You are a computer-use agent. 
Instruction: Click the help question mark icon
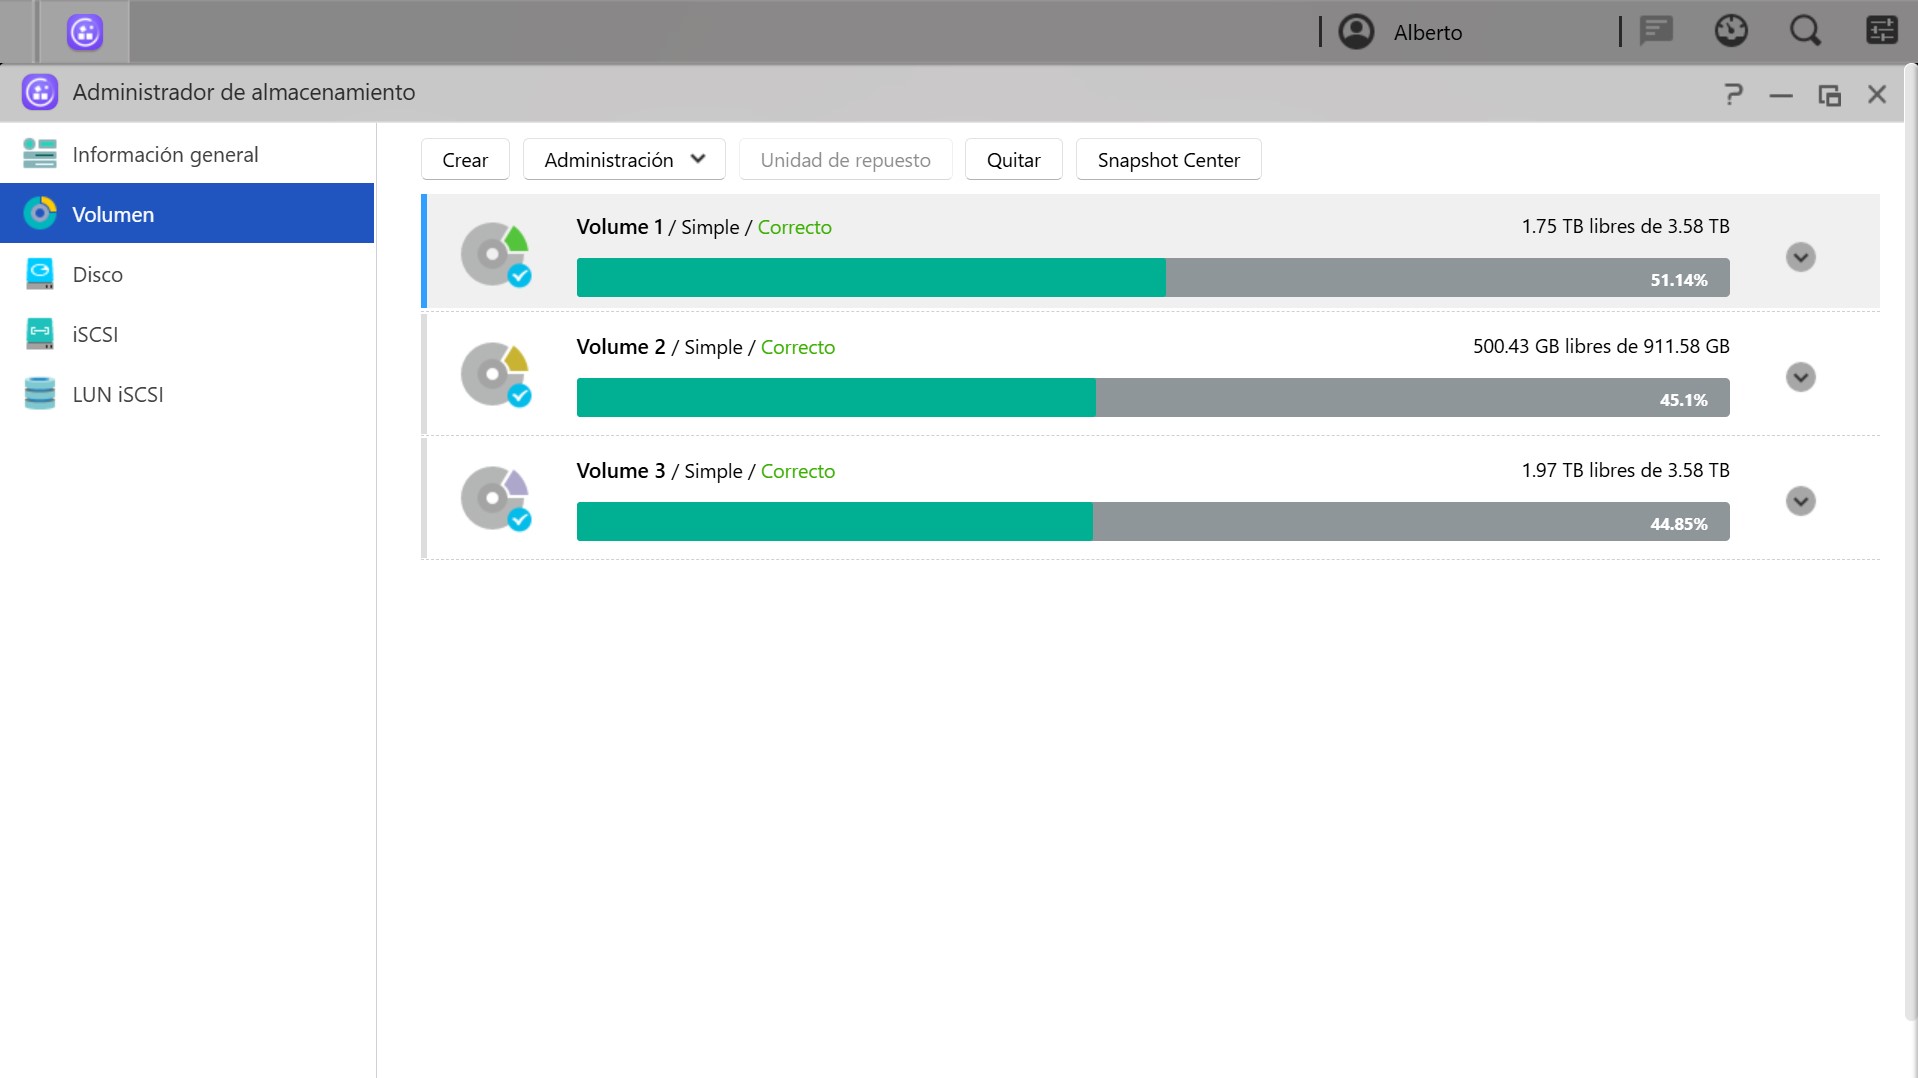coord(1733,94)
